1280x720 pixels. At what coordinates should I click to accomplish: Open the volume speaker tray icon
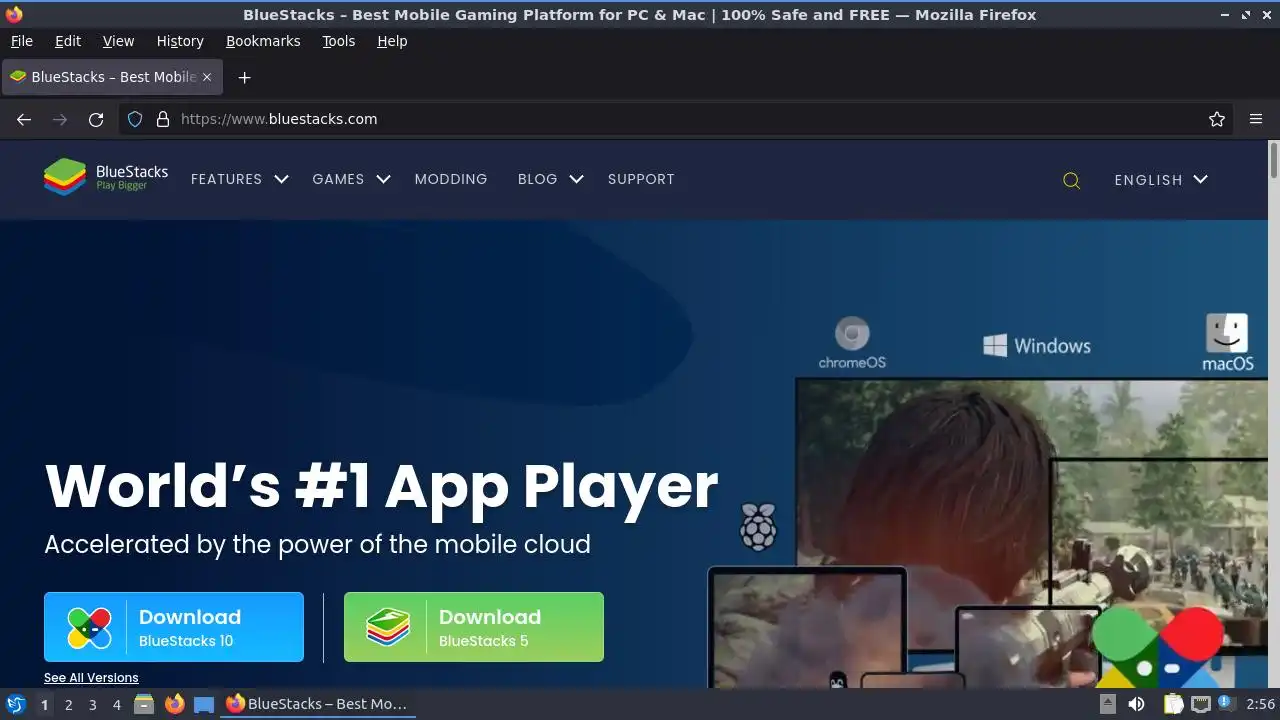tap(1136, 704)
